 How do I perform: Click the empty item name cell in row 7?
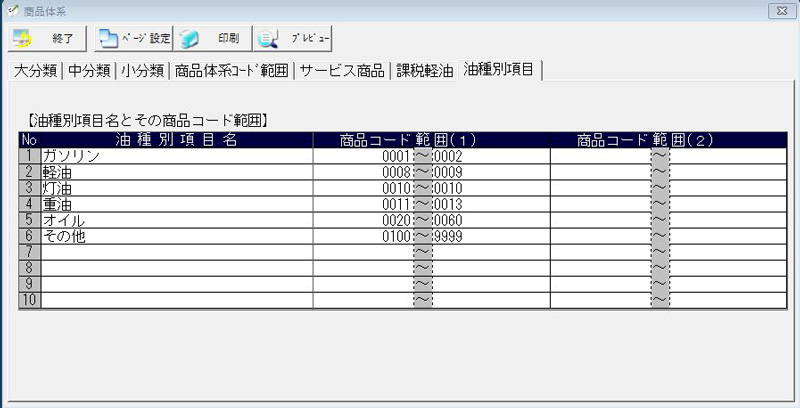tap(176, 252)
